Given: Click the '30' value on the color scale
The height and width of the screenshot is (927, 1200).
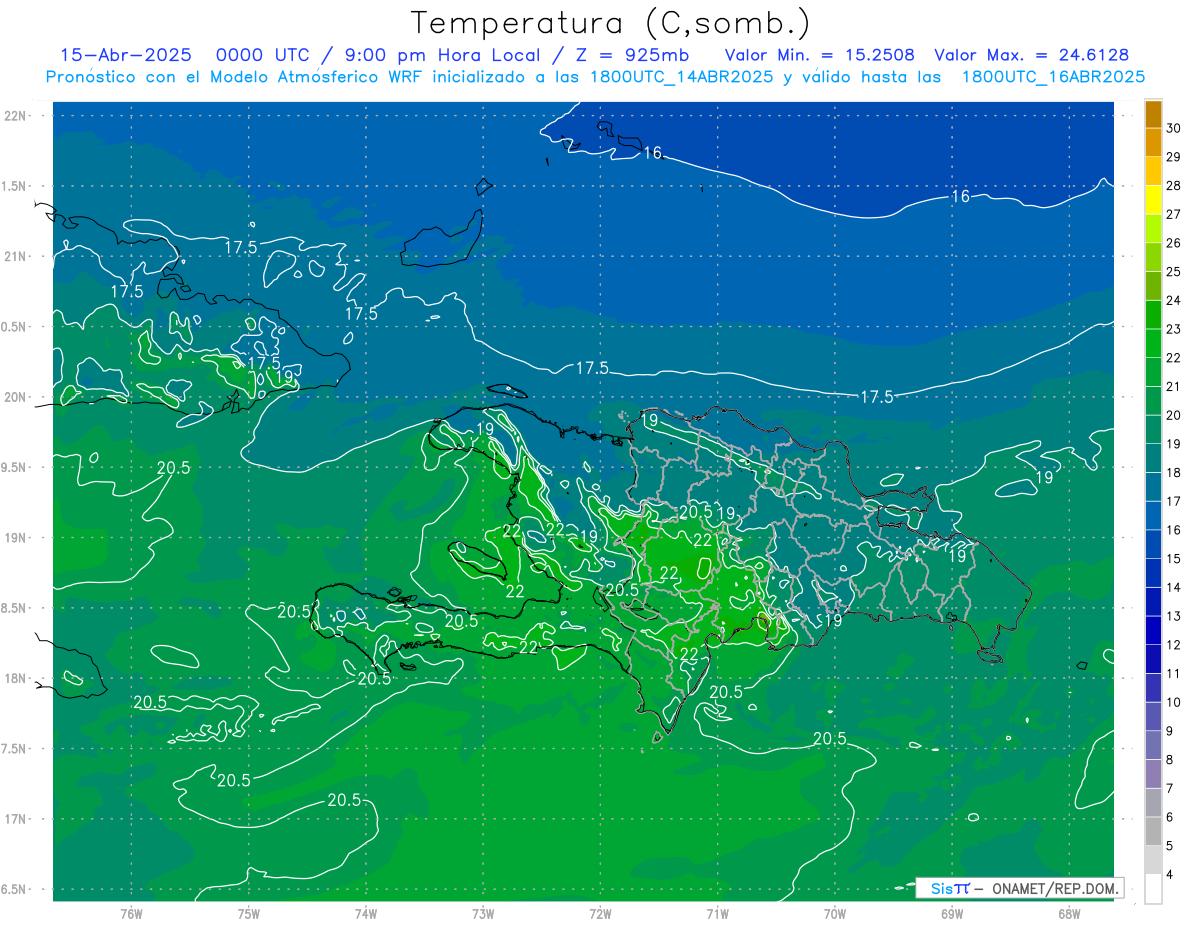Looking at the screenshot, I should coord(1174,128).
